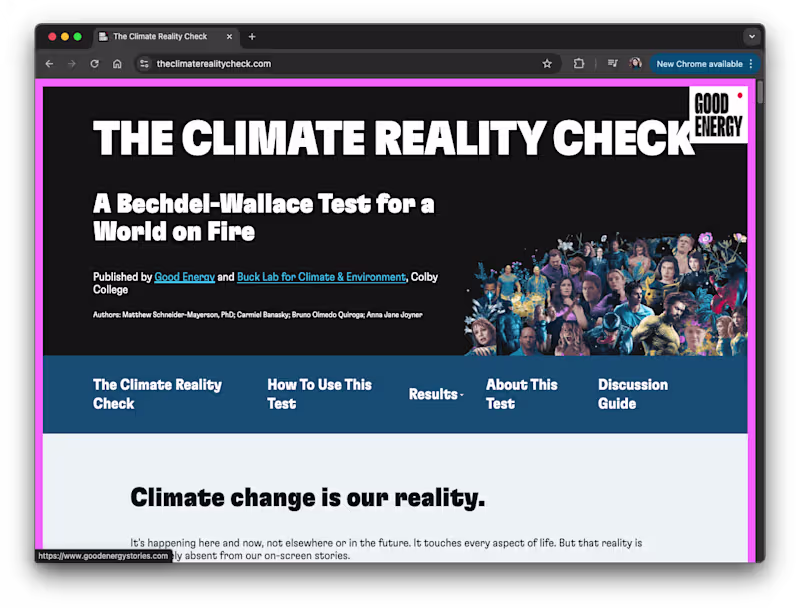Expand the Results dropdown menu
The height and width of the screenshot is (609, 800).
click(436, 394)
